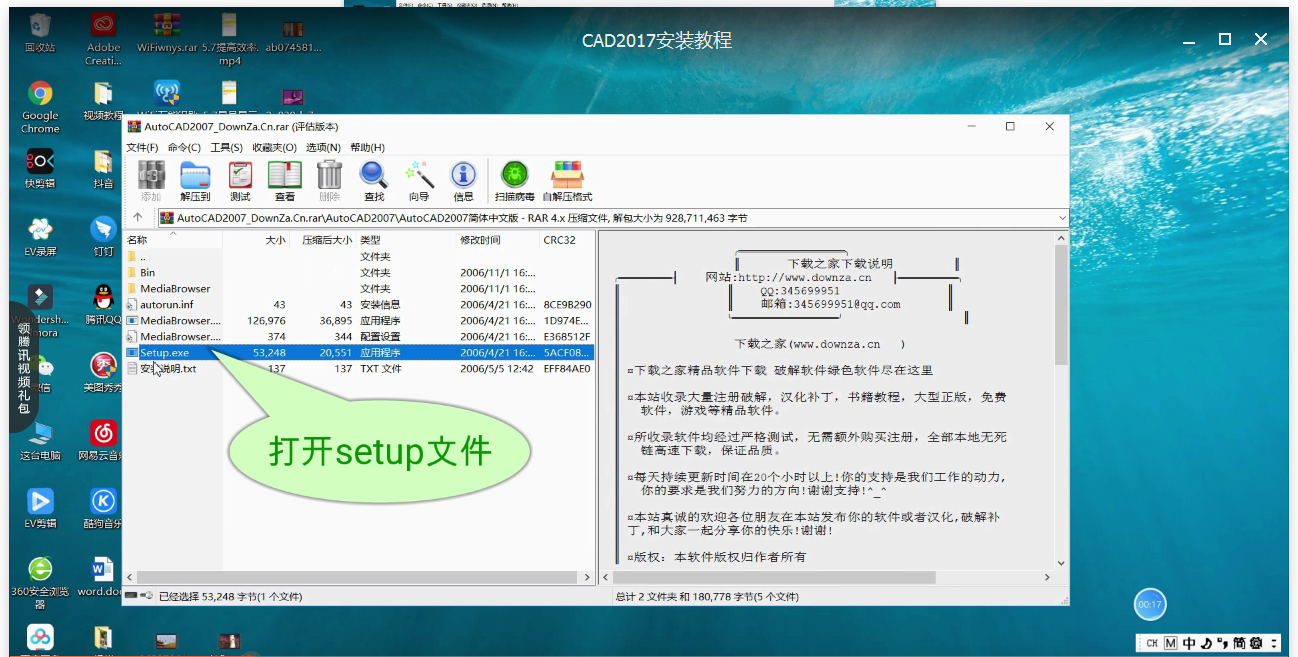Screen dimensions: 1298x657
Task: Run a virus scan with 扫描病毒 icon
Action: 514,180
